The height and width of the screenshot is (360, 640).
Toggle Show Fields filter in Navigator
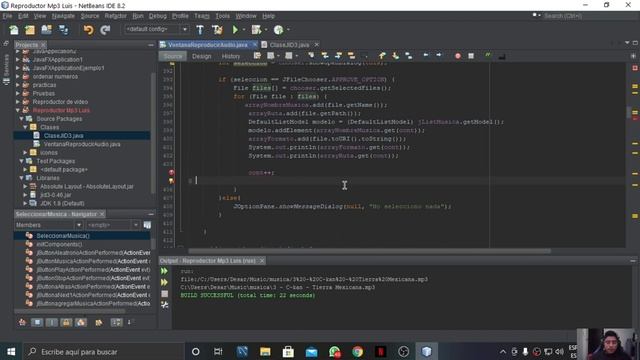click(37, 322)
